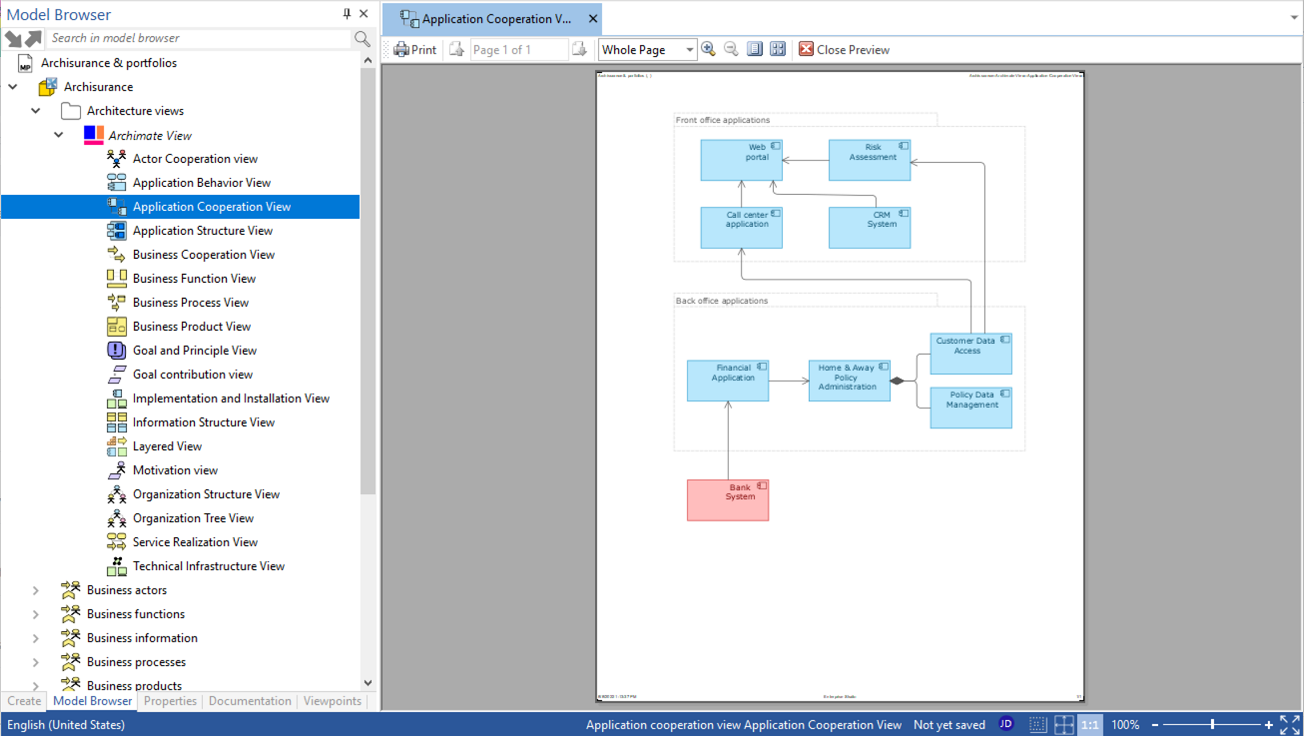Select Technical Infrastructure View icon
Screen dimensions: 1304x736
point(117,566)
